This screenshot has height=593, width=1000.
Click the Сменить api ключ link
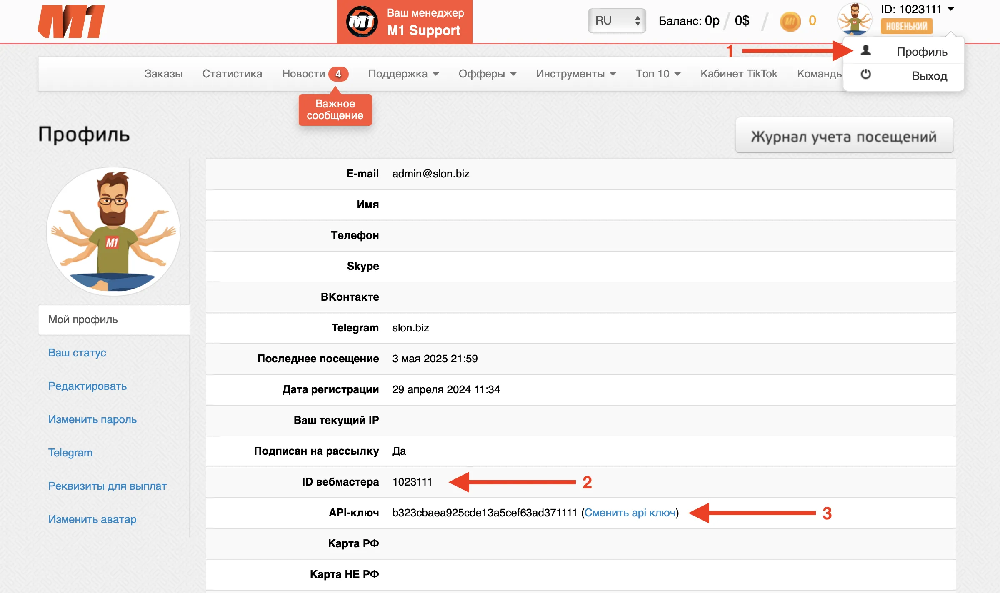click(x=630, y=513)
